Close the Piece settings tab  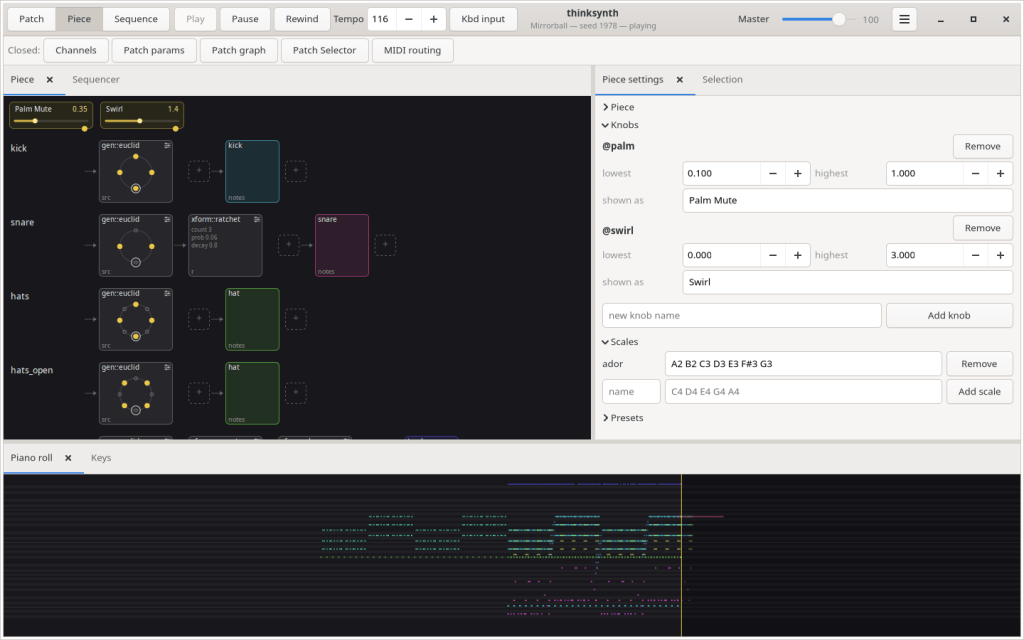[679, 80]
